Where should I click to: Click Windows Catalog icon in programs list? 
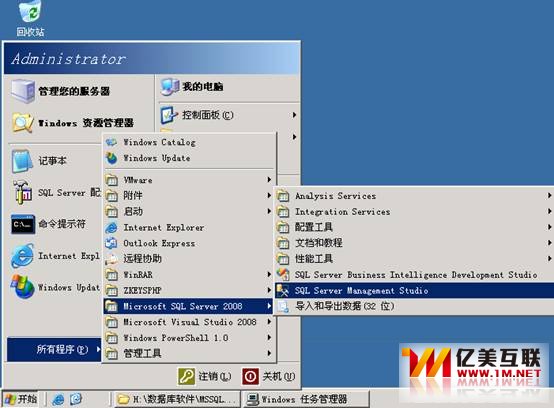point(111,142)
